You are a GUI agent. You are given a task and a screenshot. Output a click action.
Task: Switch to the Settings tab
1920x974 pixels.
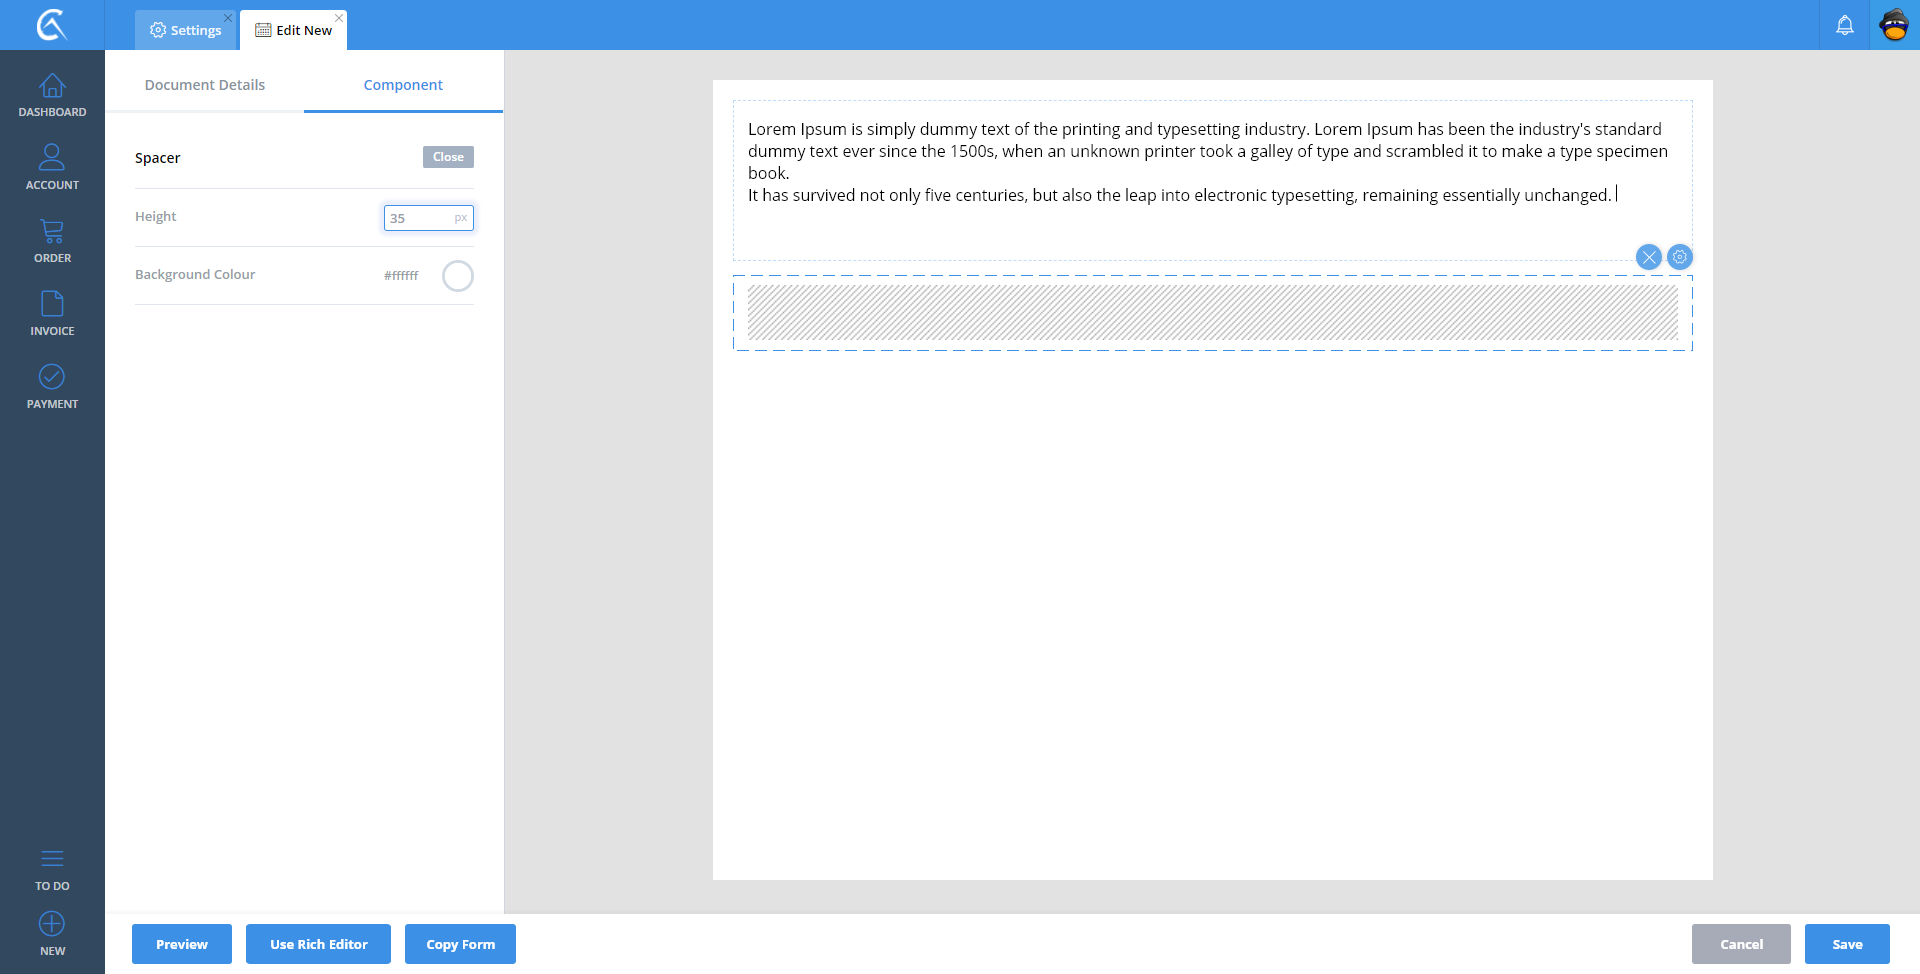[186, 30]
